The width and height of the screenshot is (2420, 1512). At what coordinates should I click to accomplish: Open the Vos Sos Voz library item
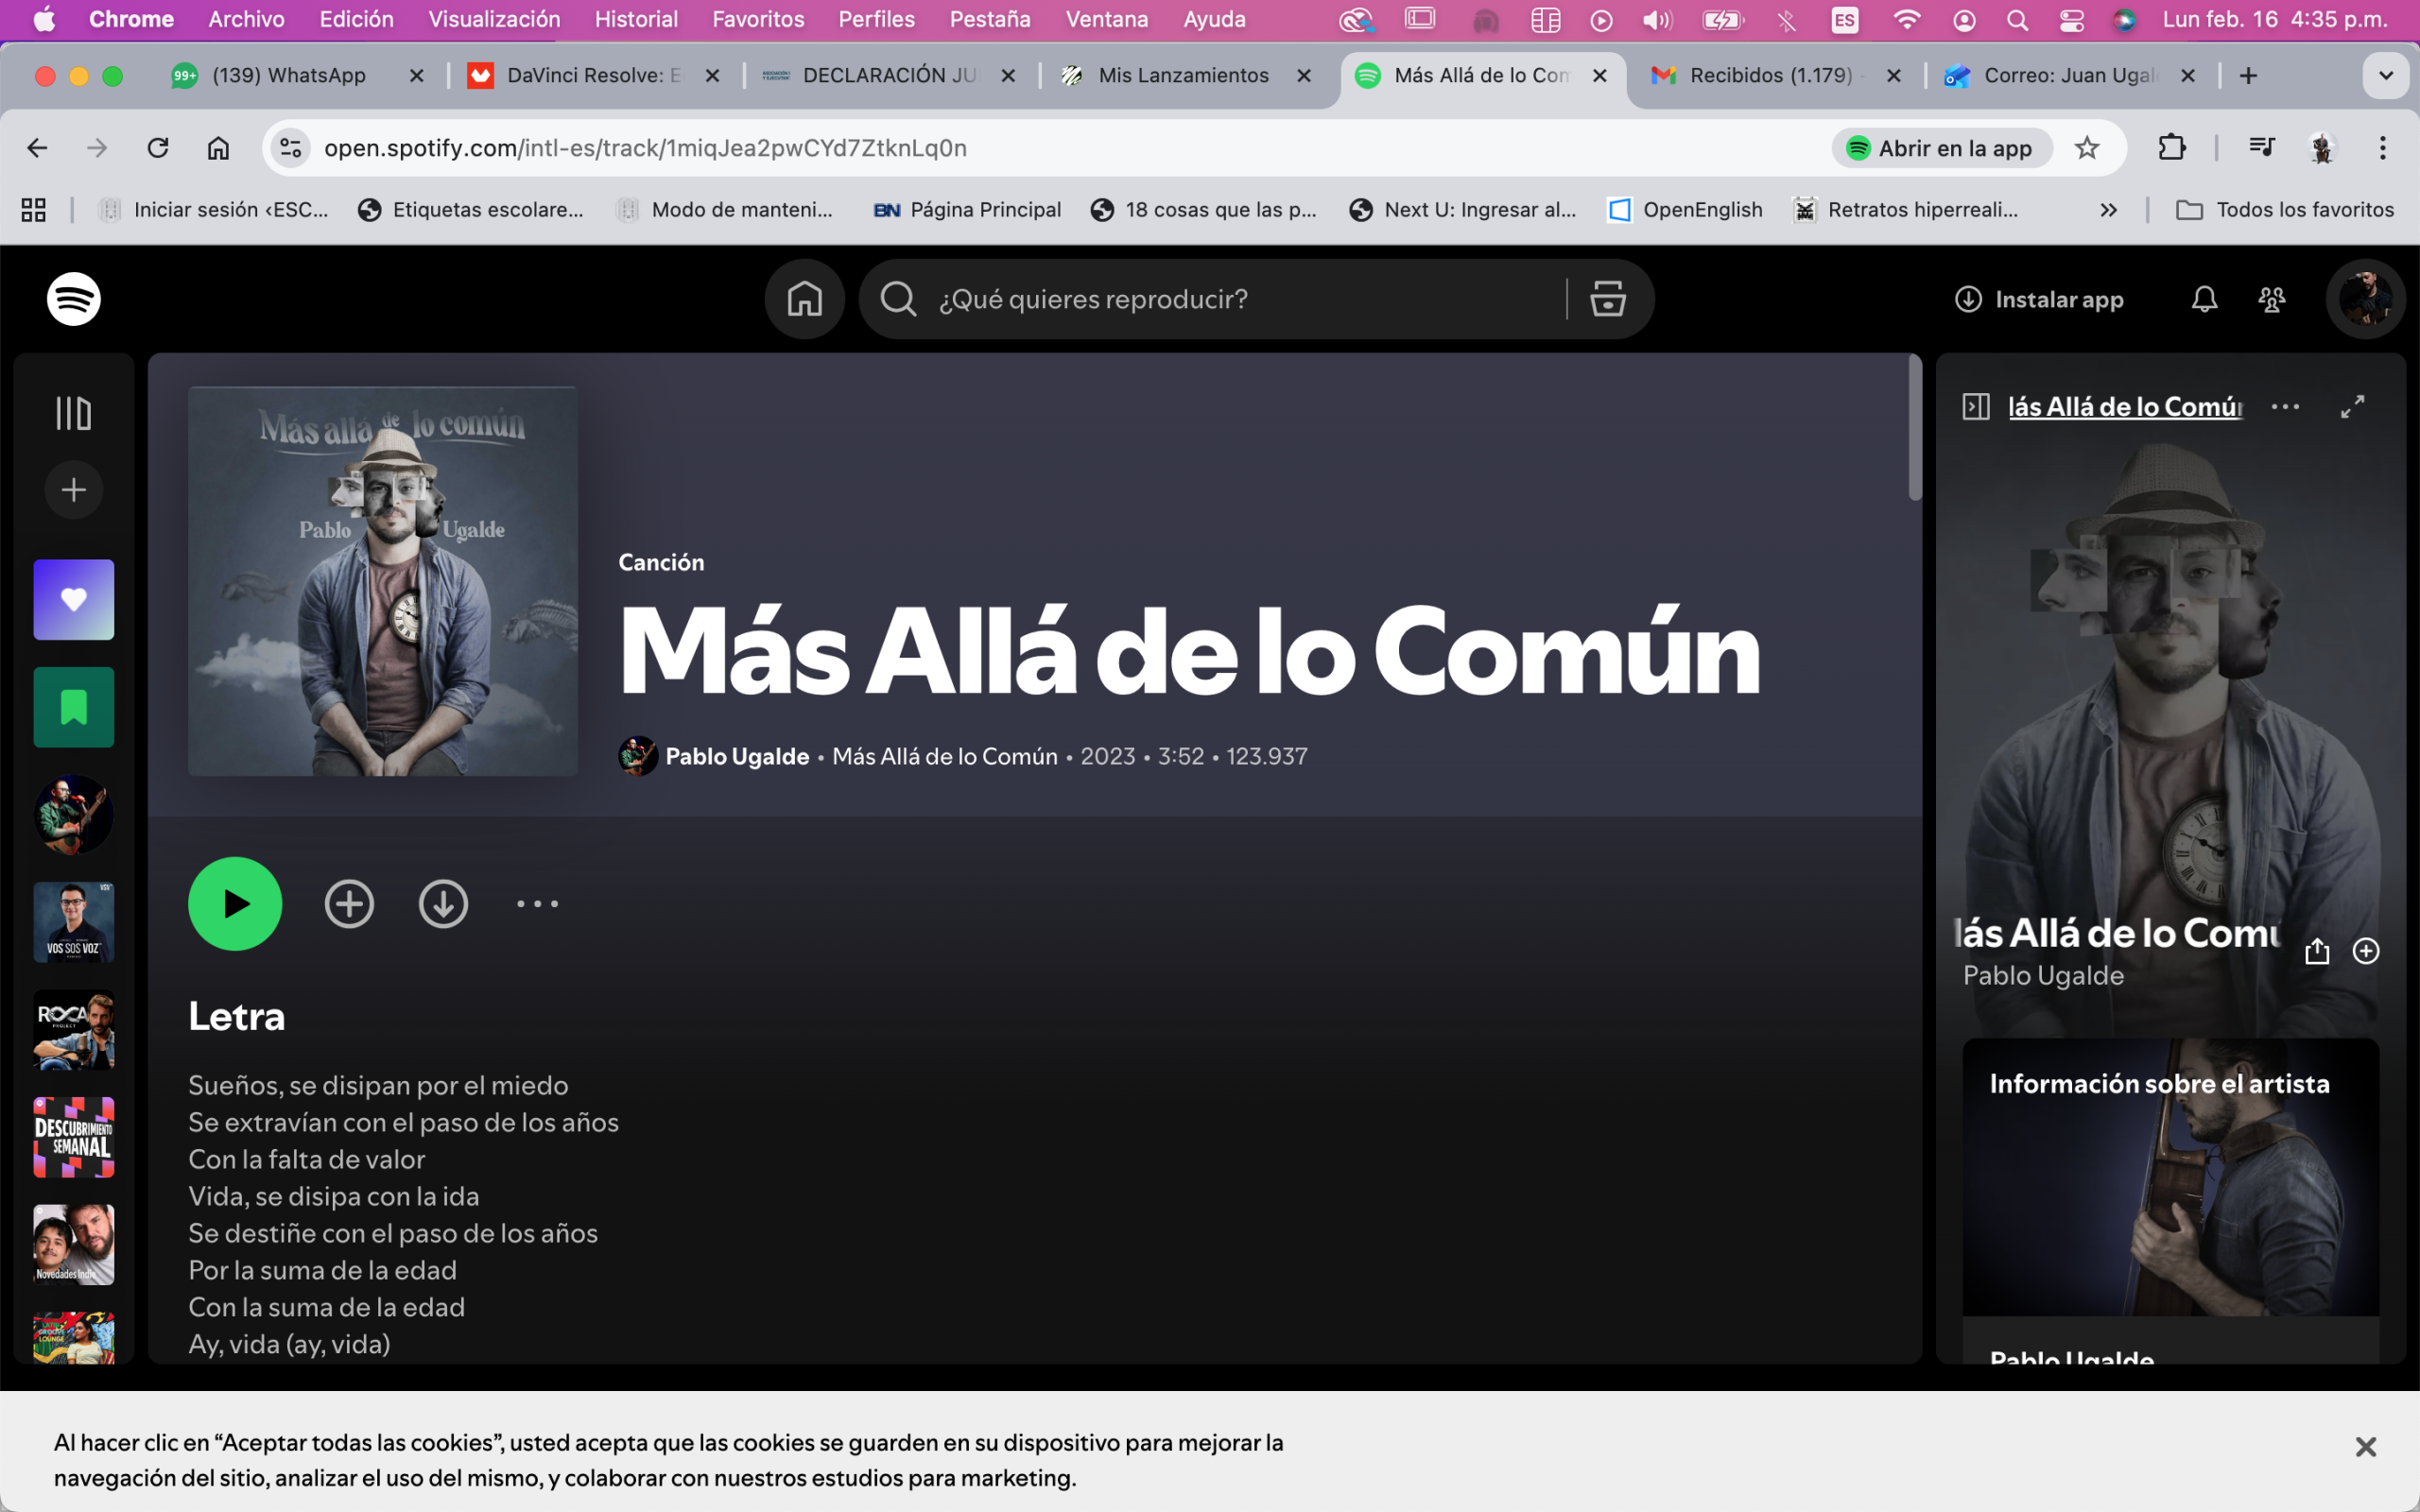pyautogui.click(x=74, y=922)
